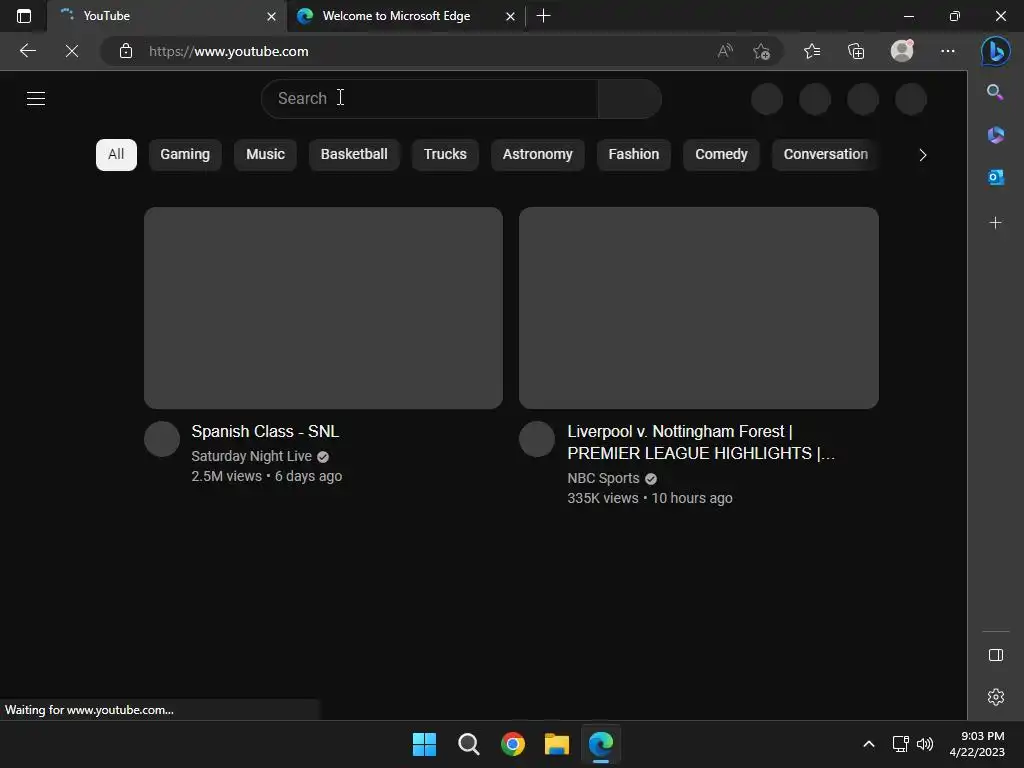Open the Collections icon in the toolbar
The width and height of the screenshot is (1024, 768).
coord(856,51)
